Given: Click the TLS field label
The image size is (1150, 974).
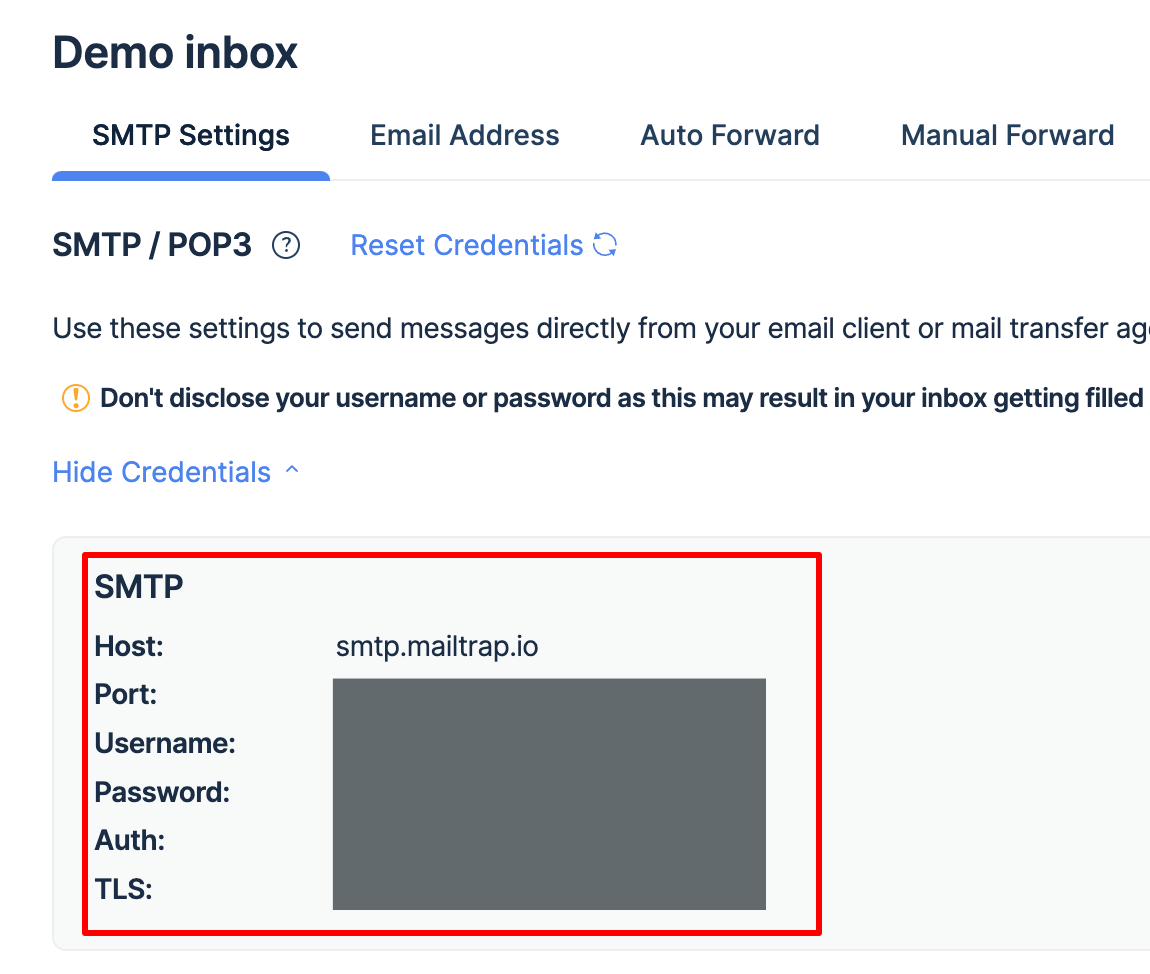Looking at the screenshot, I should point(124,888).
